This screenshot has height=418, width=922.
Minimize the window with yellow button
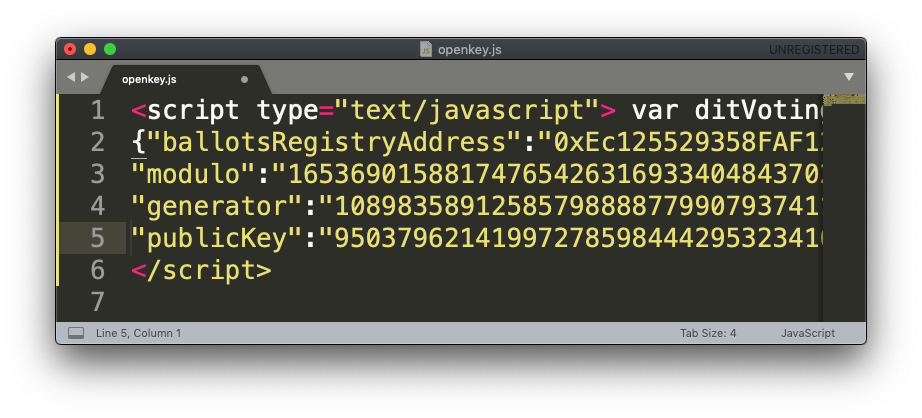(x=90, y=49)
